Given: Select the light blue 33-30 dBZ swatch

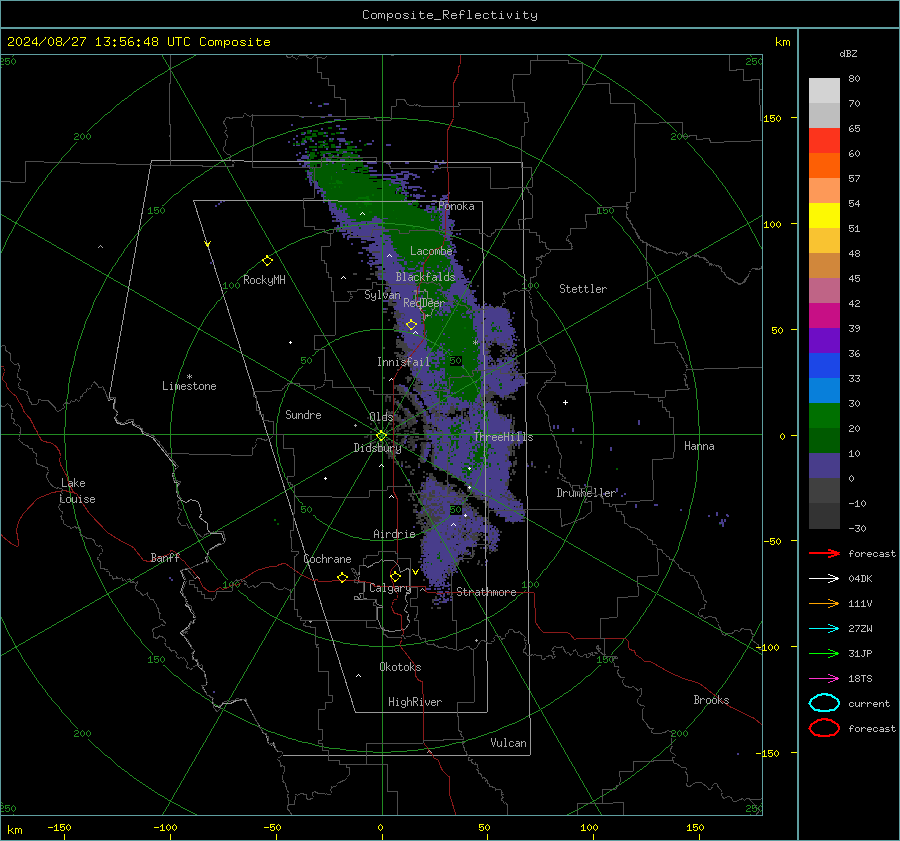Looking at the screenshot, I should click(x=824, y=390).
